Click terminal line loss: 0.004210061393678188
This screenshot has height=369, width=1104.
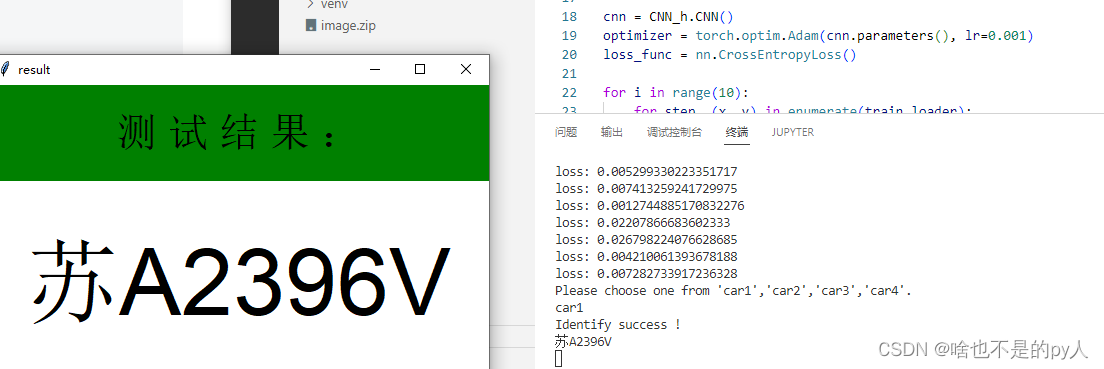pos(646,256)
